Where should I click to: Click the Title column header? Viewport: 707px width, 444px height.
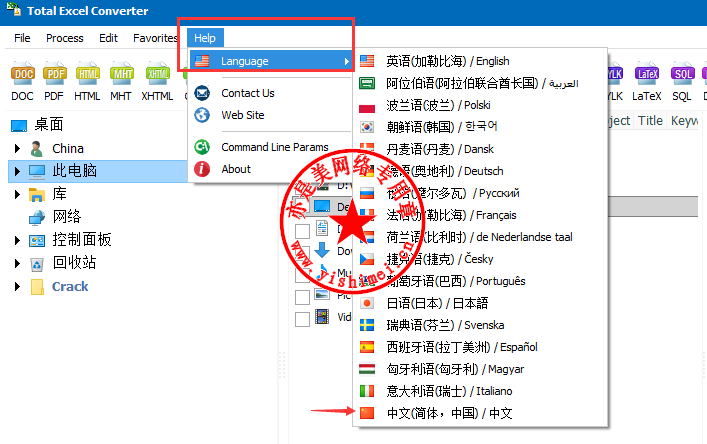click(x=650, y=120)
